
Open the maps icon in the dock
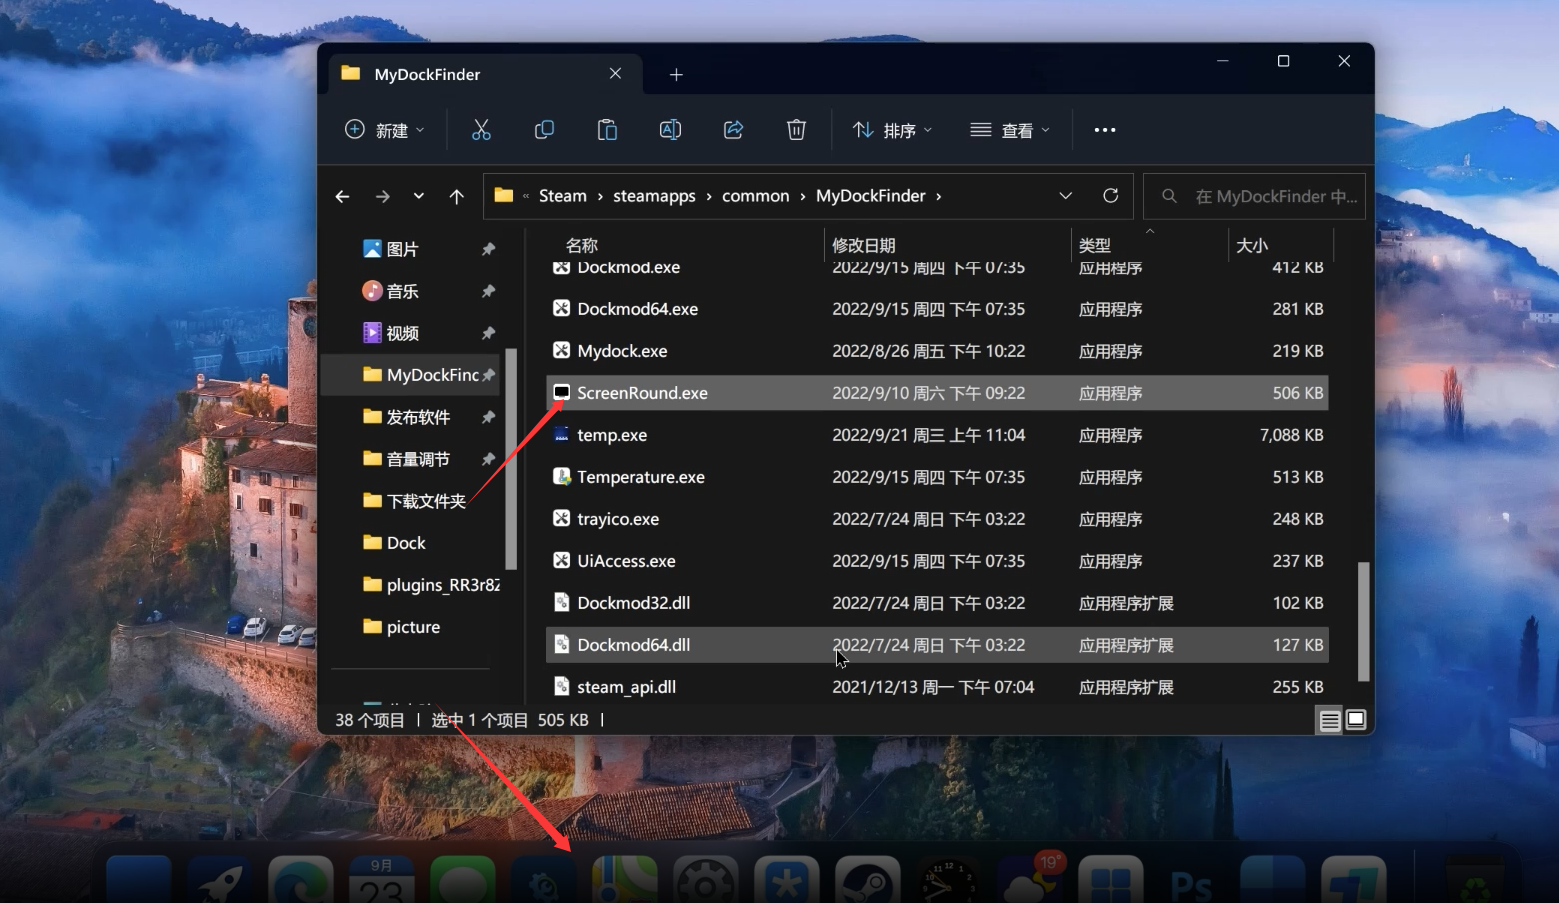[x=624, y=880]
